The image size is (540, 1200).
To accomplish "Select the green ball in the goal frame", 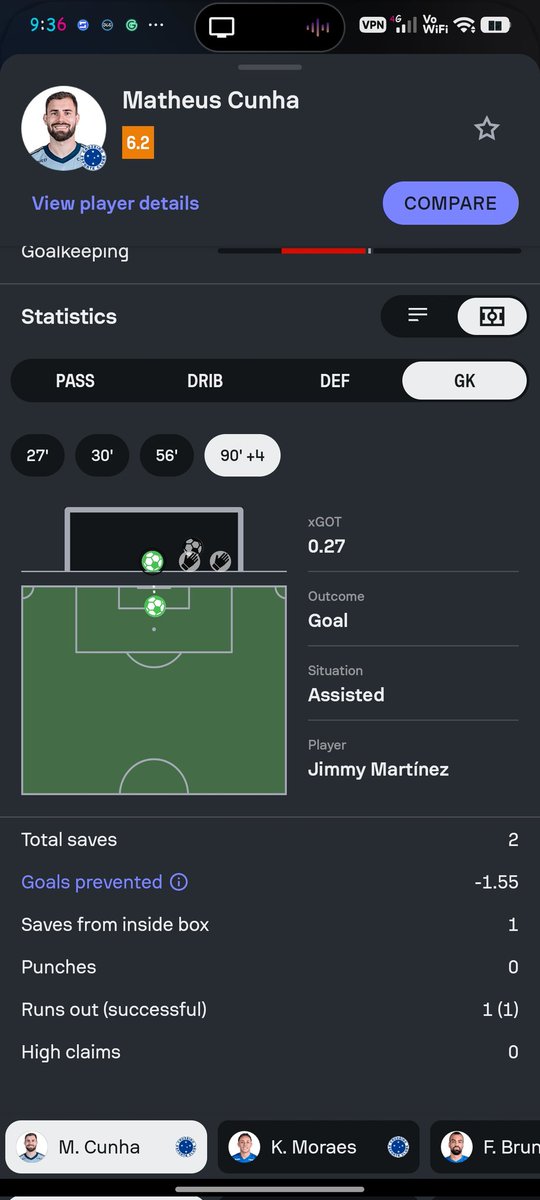I will (152, 561).
